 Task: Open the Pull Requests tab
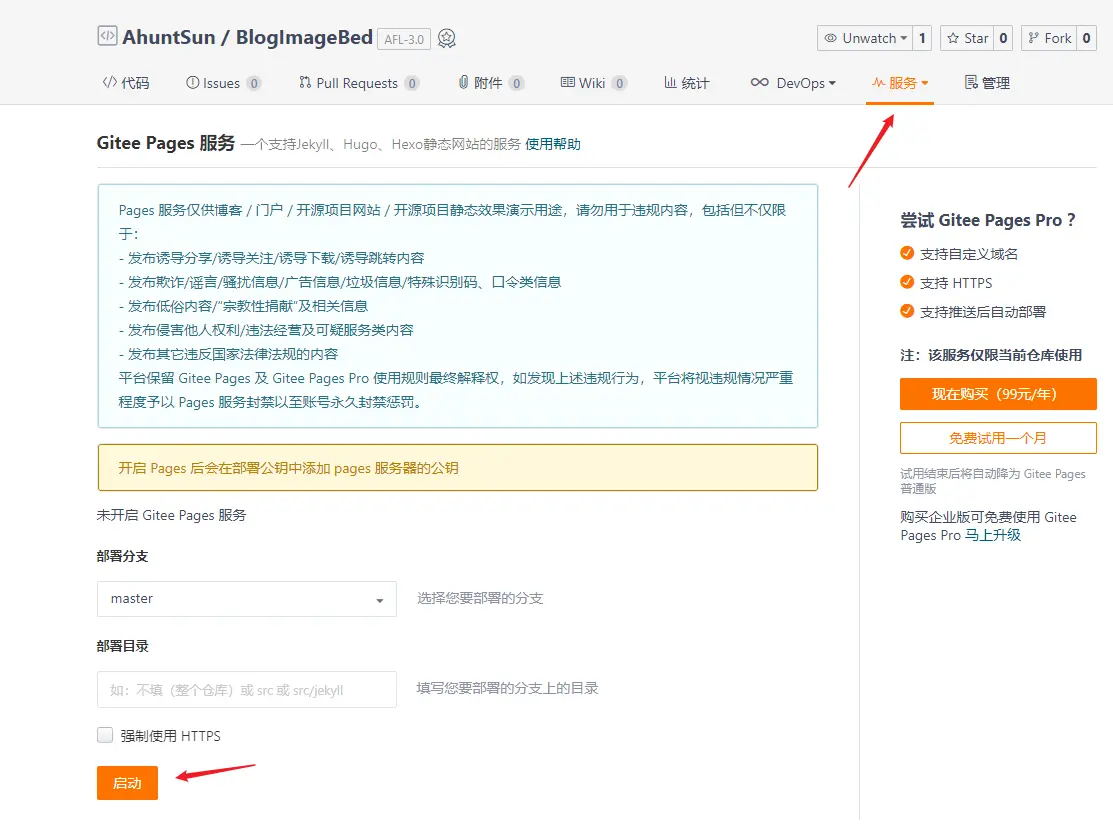pyautogui.click(x=358, y=83)
